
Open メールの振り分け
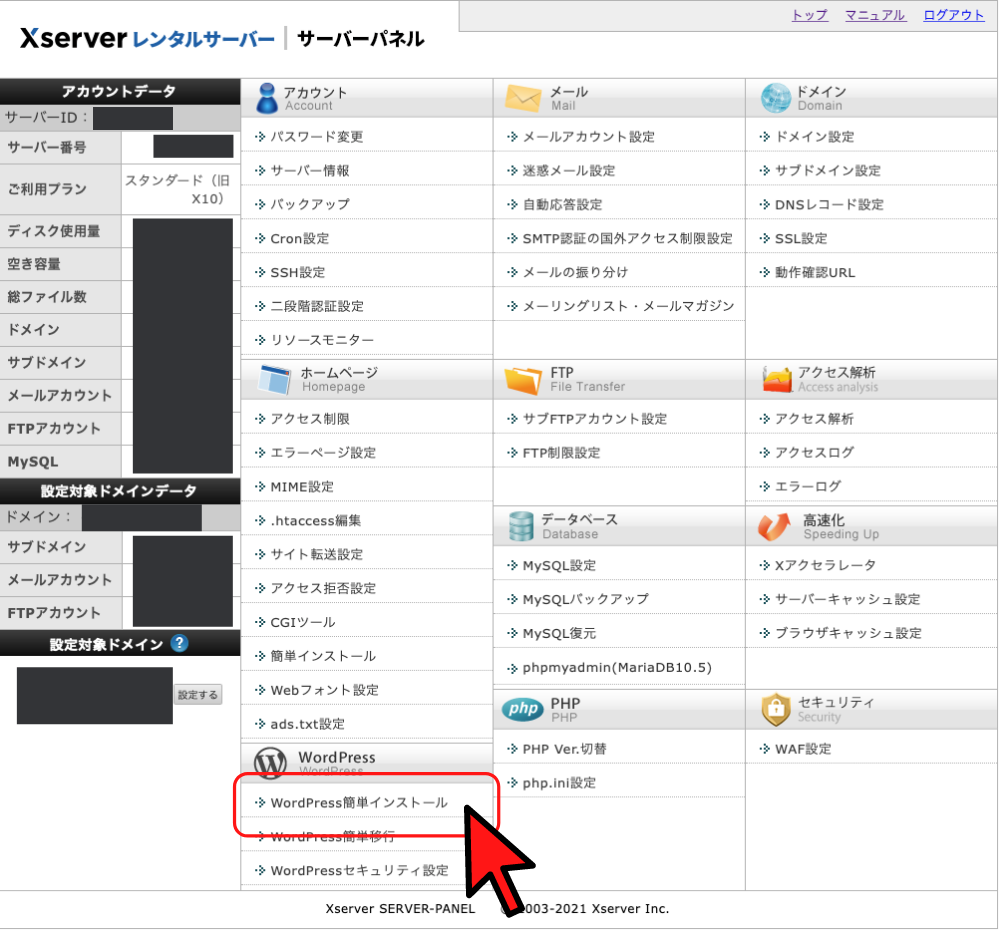(x=575, y=272)
